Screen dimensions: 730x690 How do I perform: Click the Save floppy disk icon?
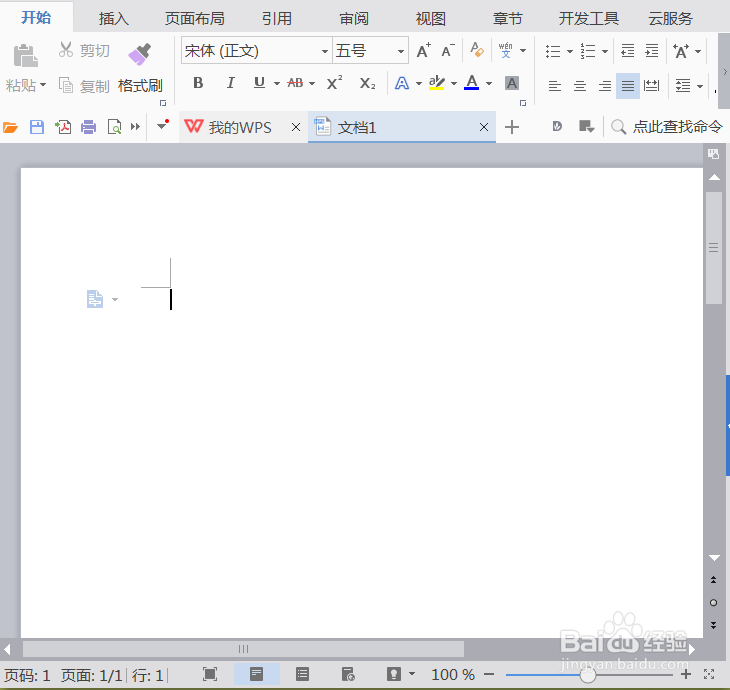(37, 127)
